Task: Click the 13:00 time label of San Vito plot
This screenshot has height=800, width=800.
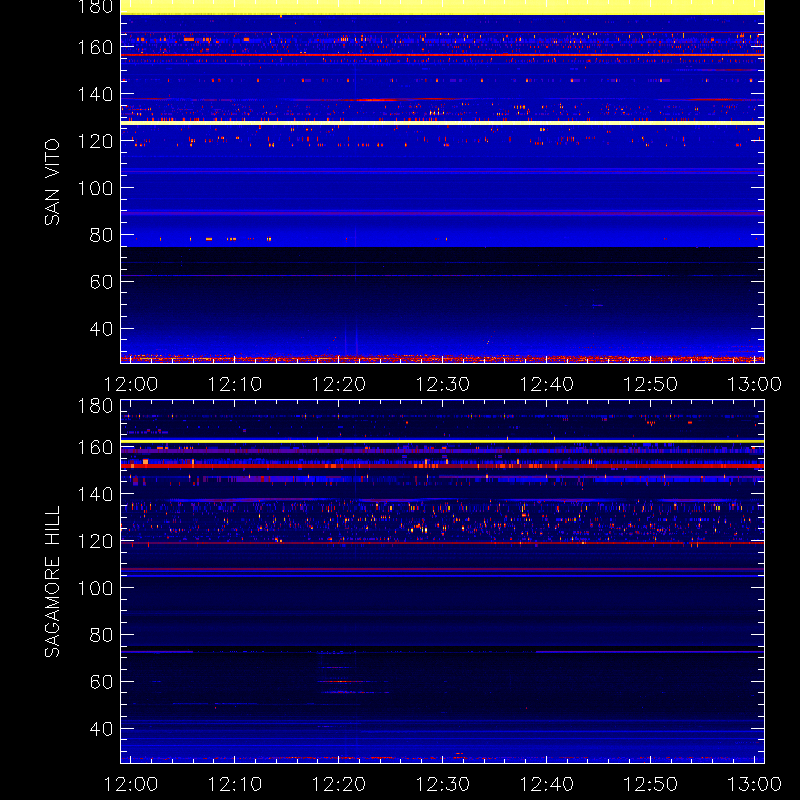Action: [754, 384]
